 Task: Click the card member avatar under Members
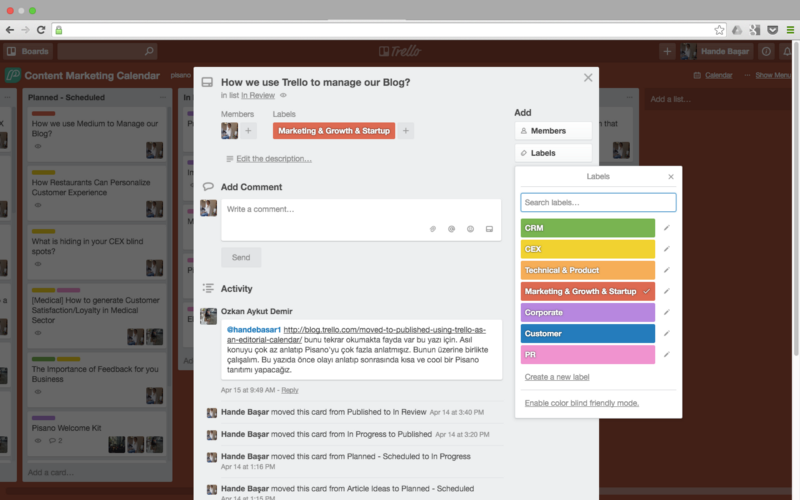[230, 131]
